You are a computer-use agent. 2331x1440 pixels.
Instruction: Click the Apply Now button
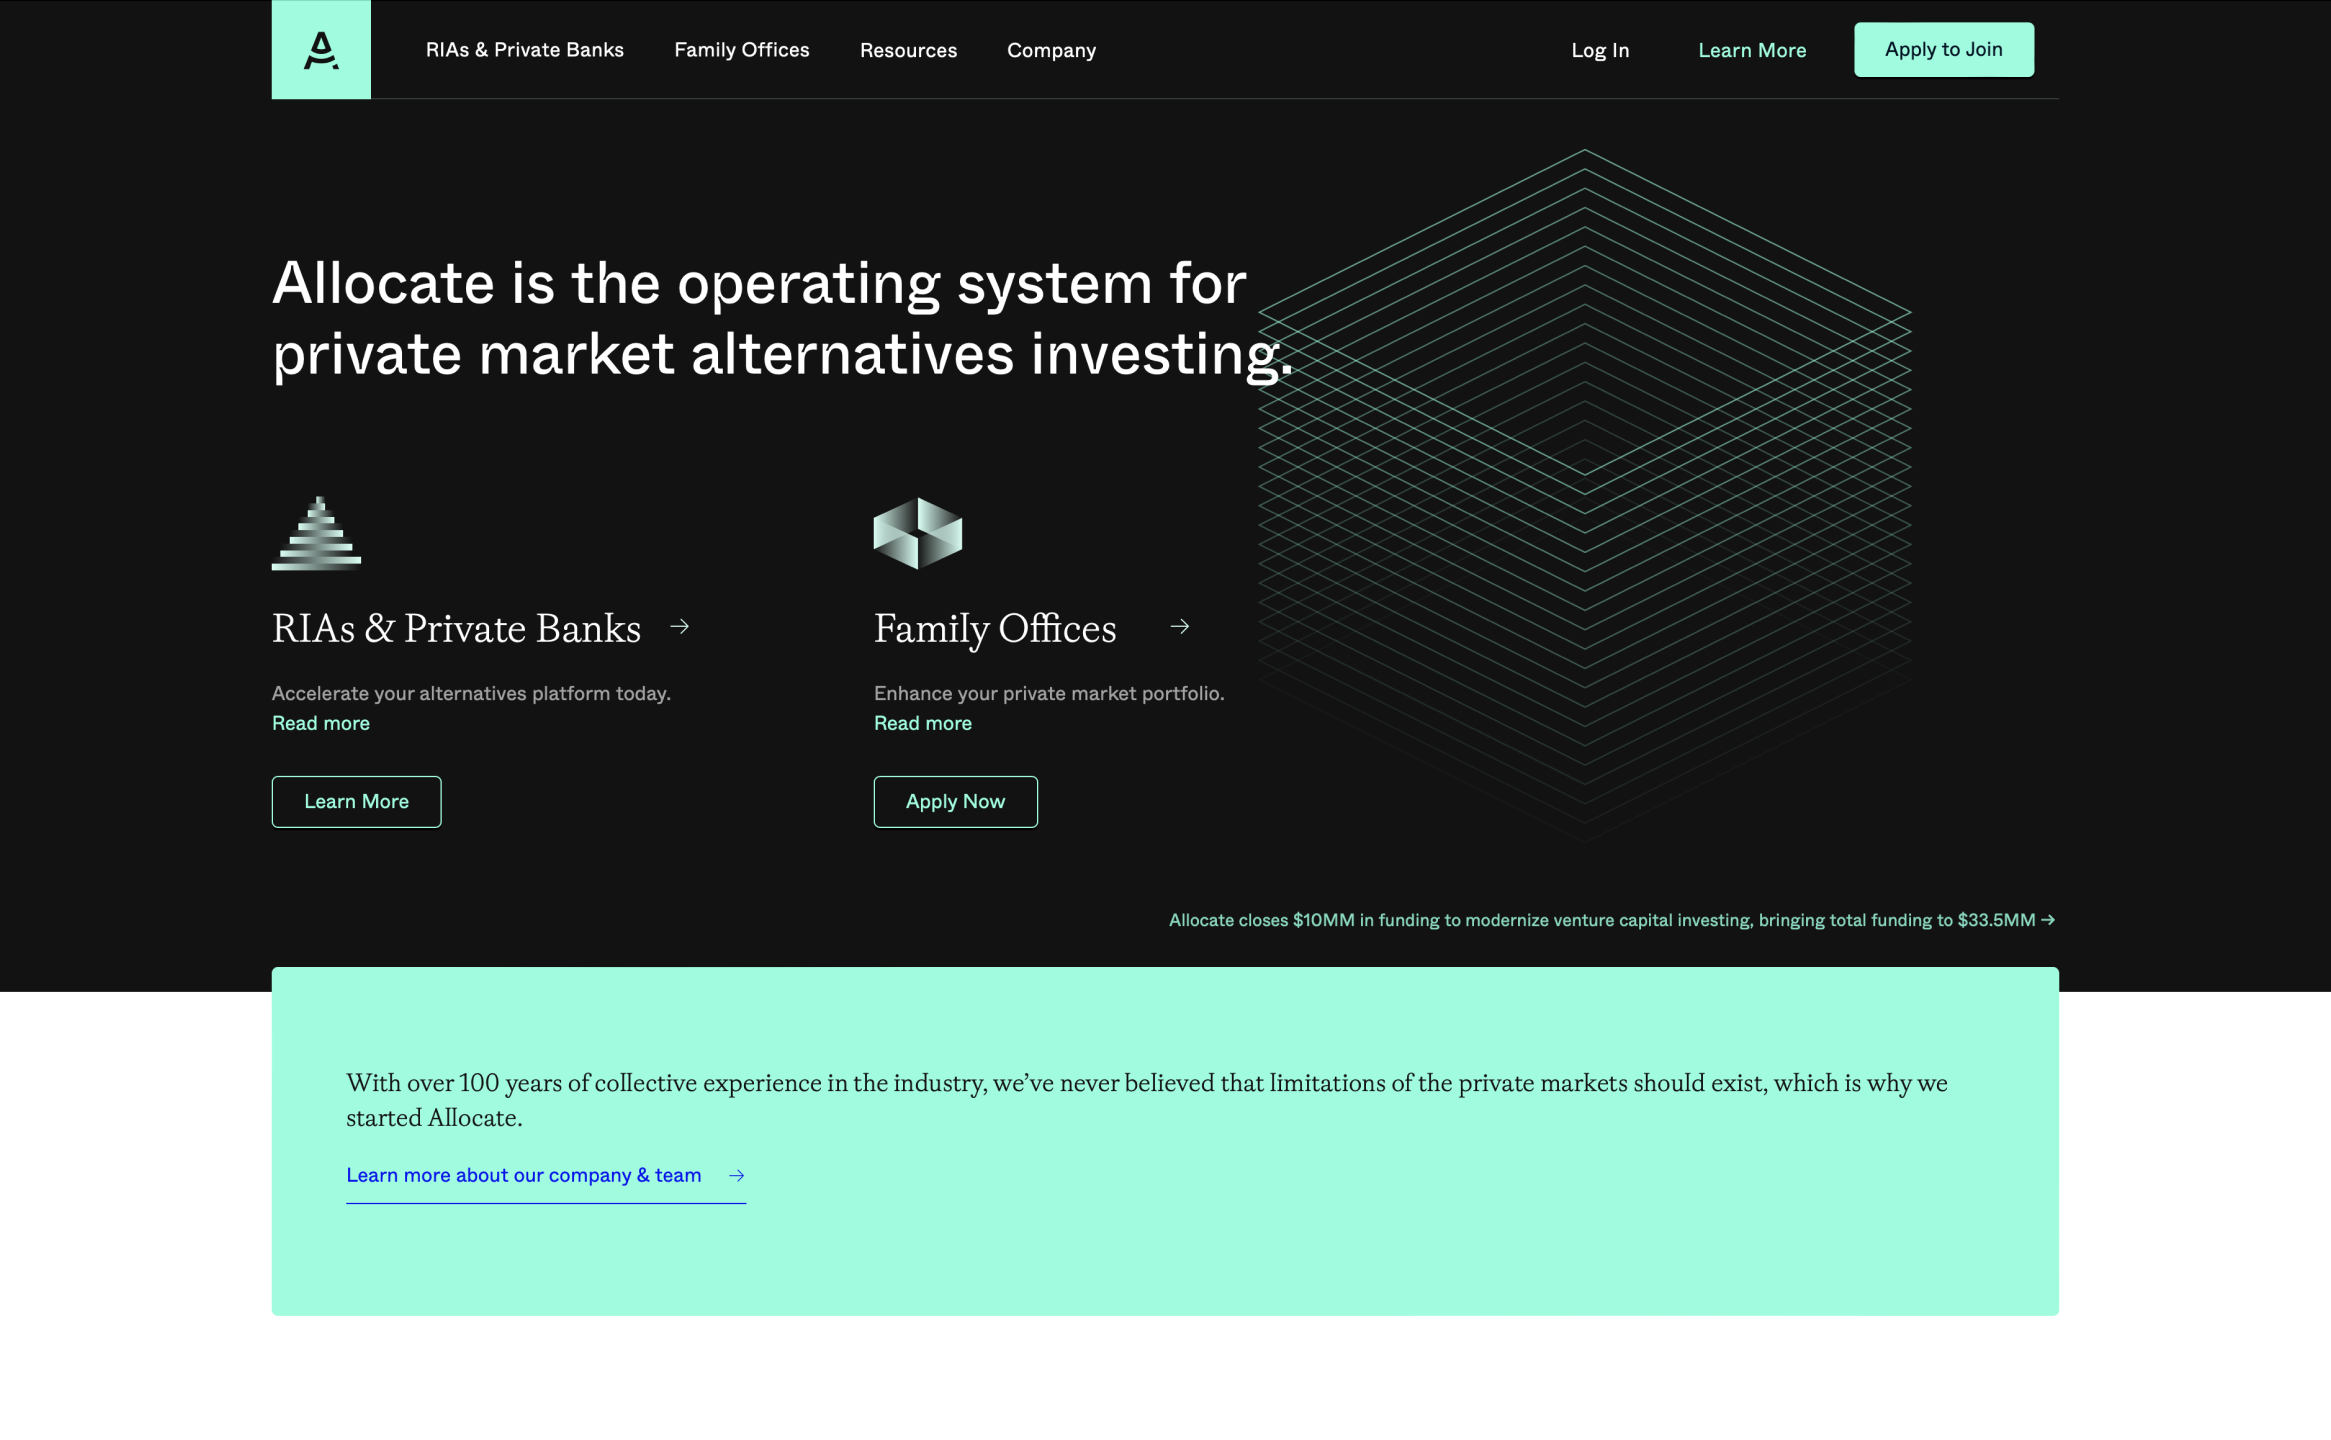[955, 801]
